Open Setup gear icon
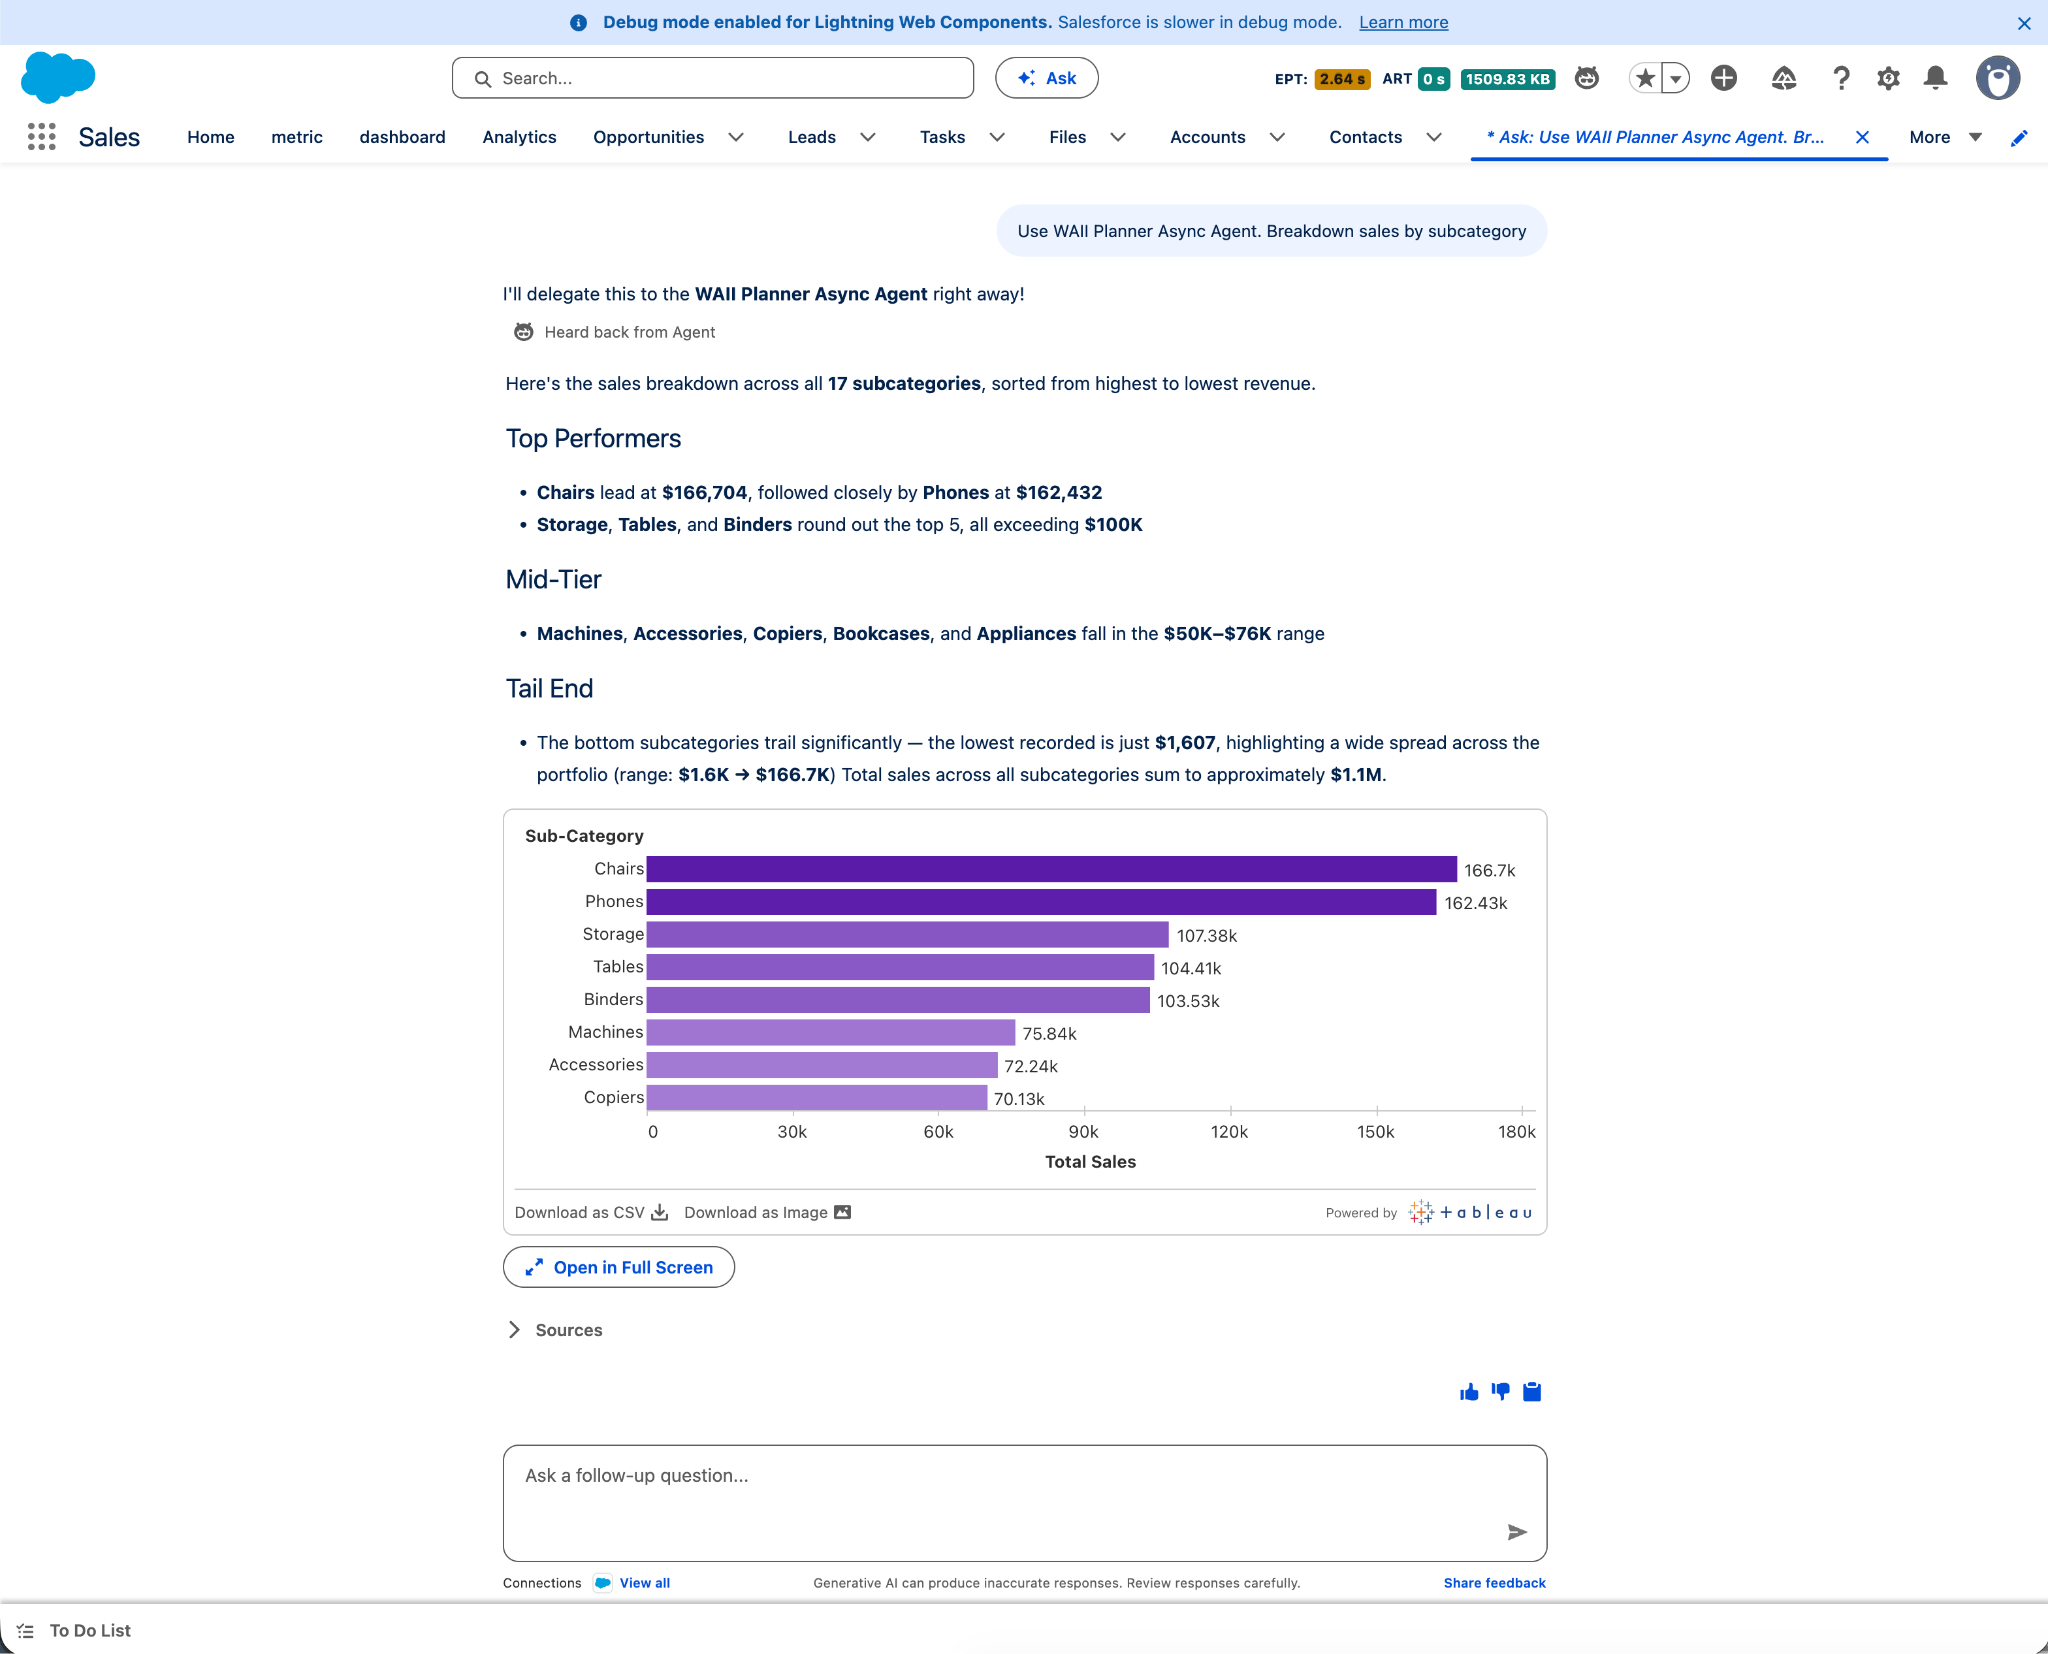Image resolution: width=2048 pixels, height=1654 pixels. coord(1888,78)
